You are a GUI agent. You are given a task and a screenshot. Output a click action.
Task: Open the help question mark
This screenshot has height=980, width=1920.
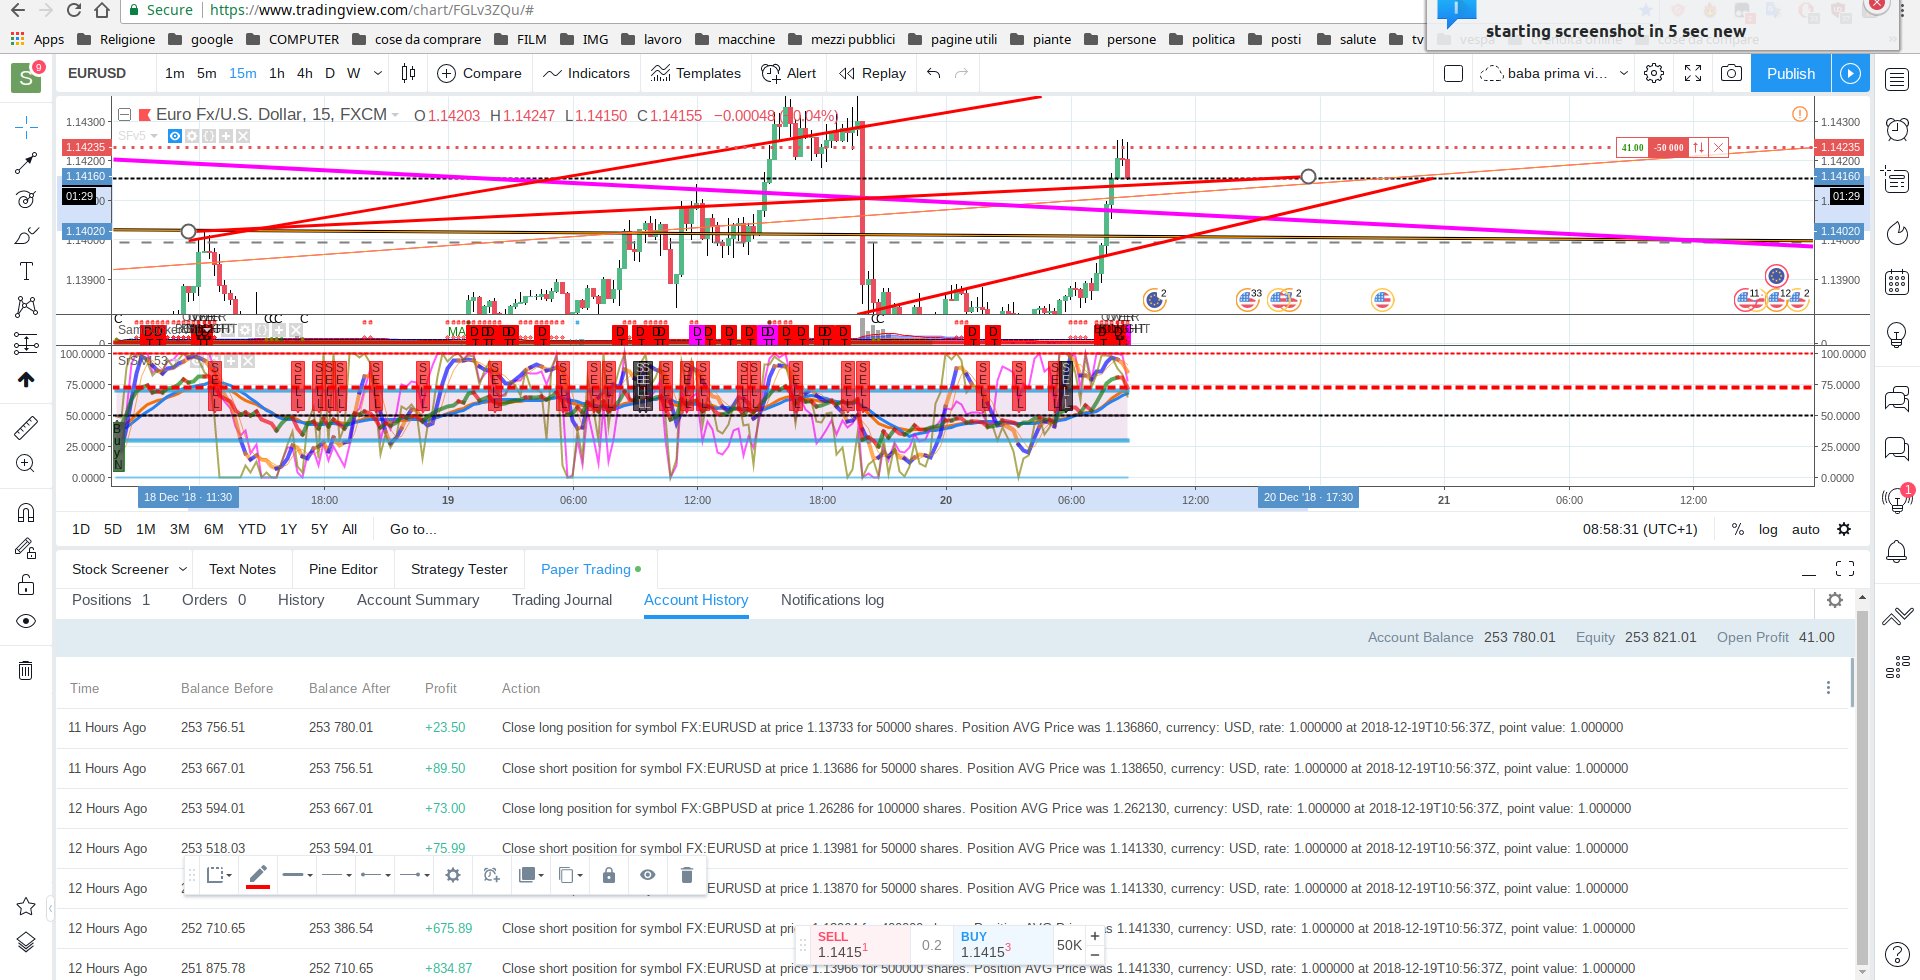(1897, 955)
